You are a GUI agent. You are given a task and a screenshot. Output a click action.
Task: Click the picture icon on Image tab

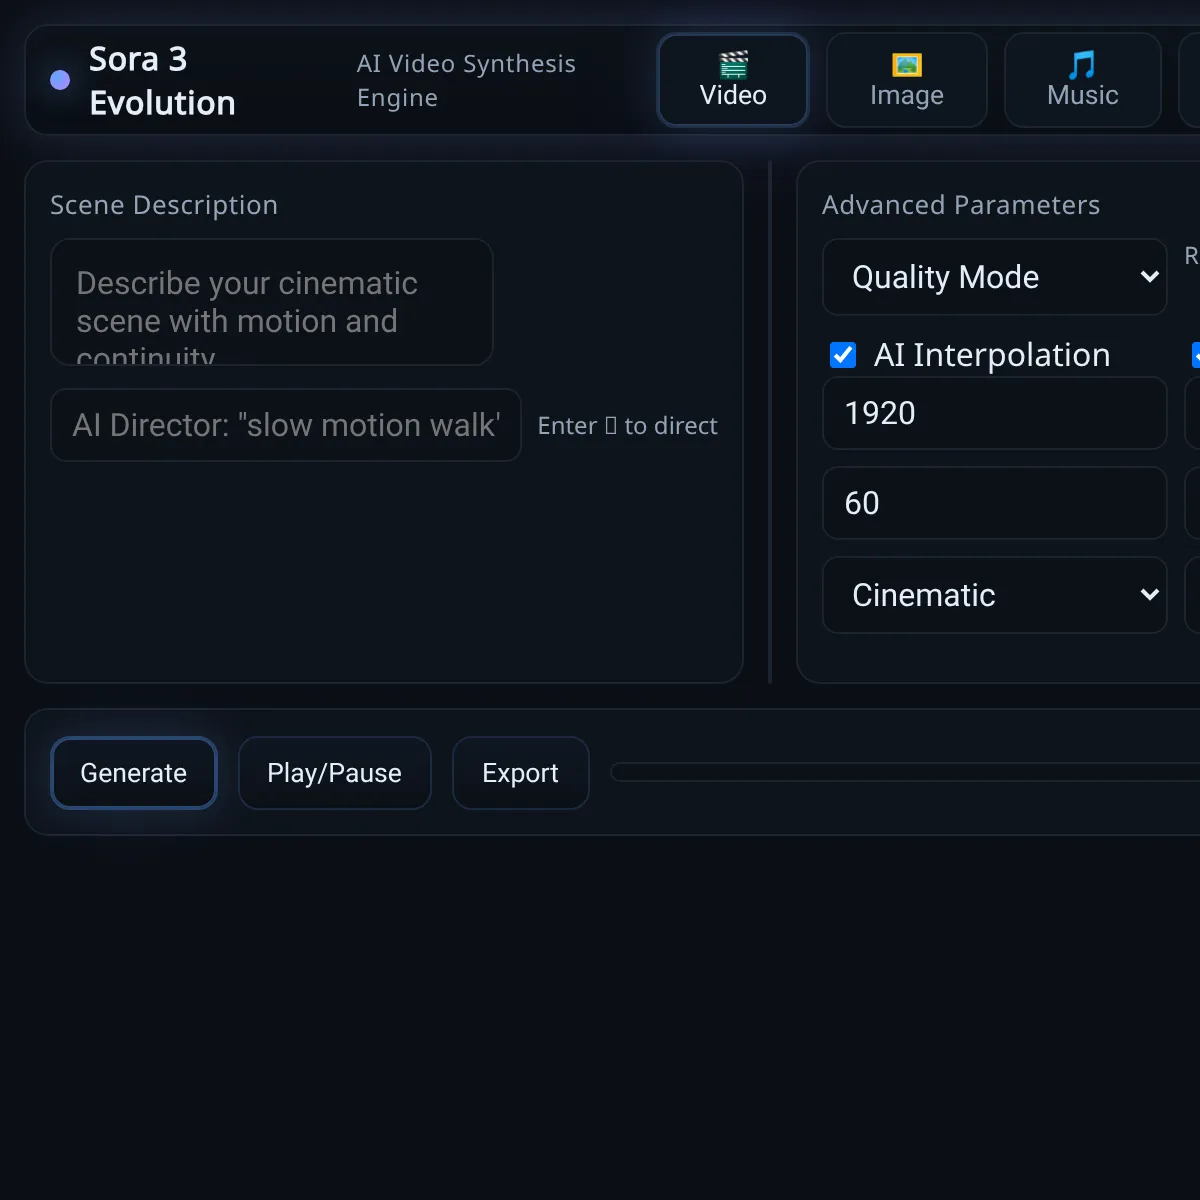coord(907,65)
